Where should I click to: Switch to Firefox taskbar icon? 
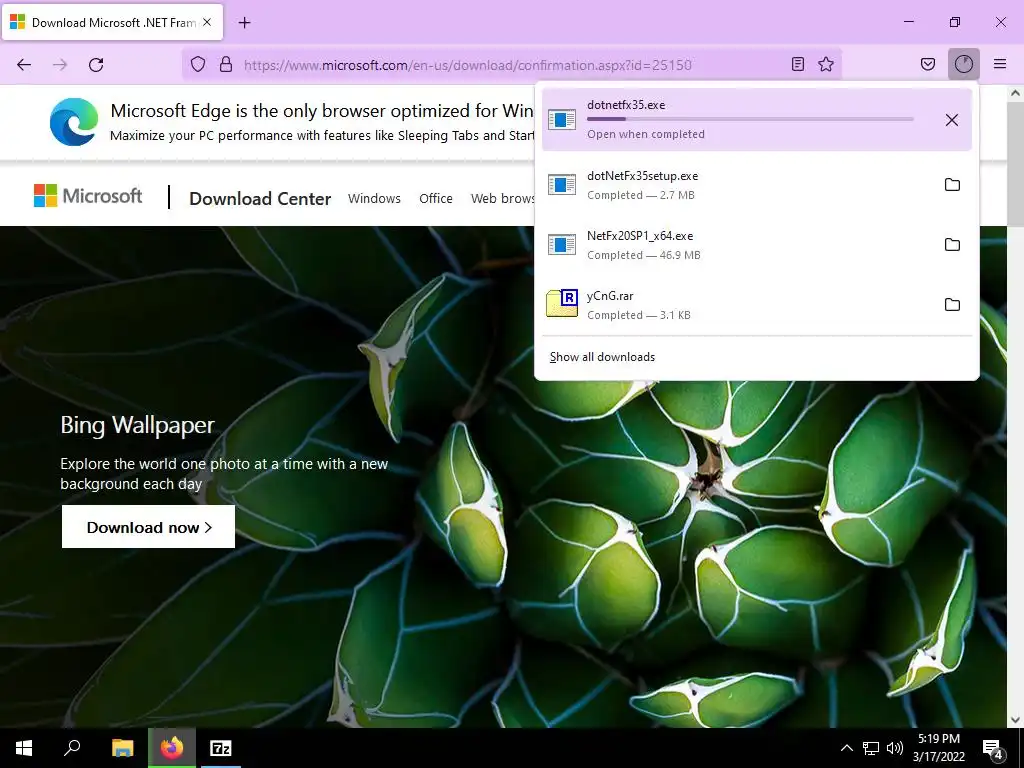(172, 748)
